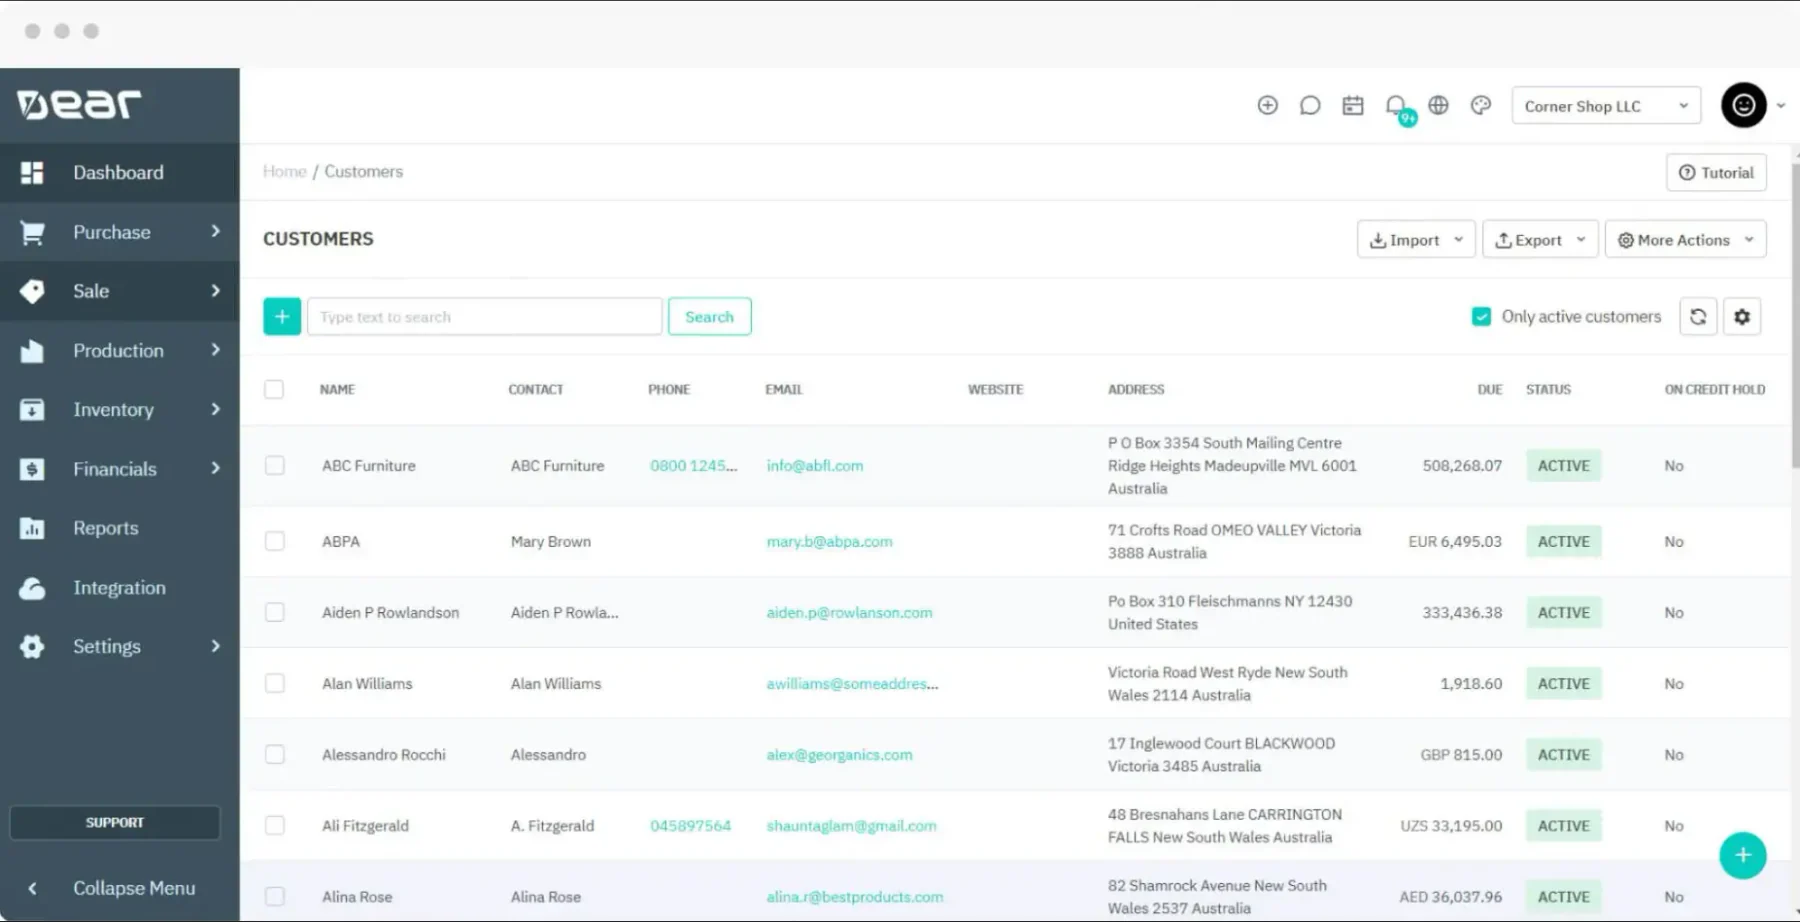Go to Home breadcrumb link
Screen dimensions: 1800x922
284,172
